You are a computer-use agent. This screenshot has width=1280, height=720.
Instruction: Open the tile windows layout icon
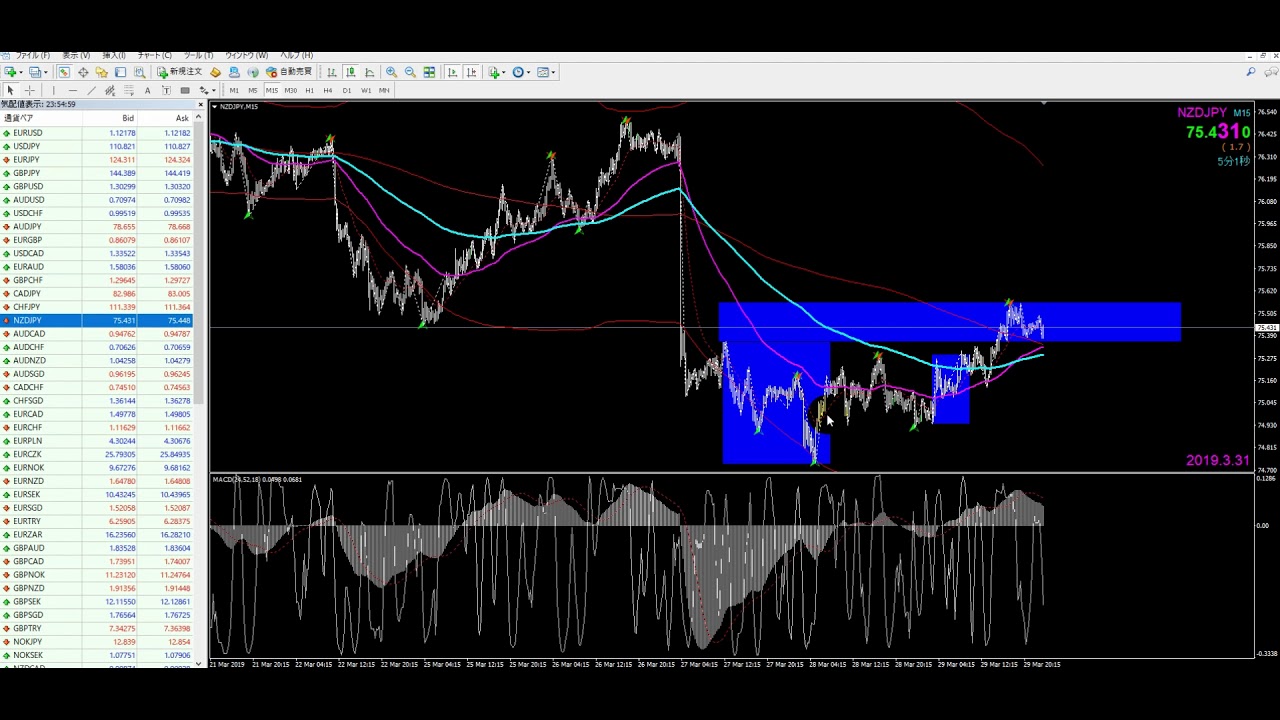coord(429,72)
